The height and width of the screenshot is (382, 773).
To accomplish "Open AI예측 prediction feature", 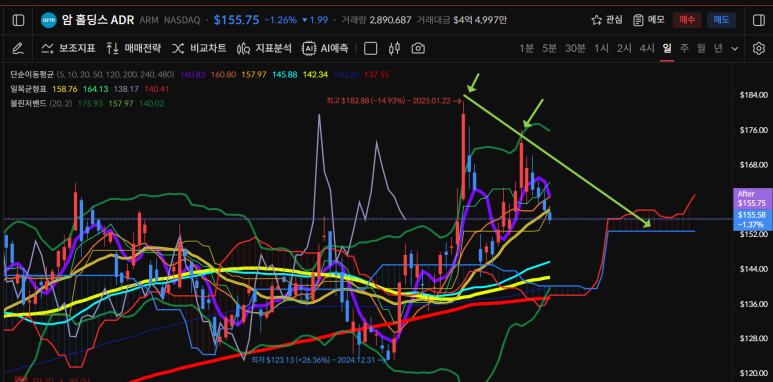I will coord(325,48).
